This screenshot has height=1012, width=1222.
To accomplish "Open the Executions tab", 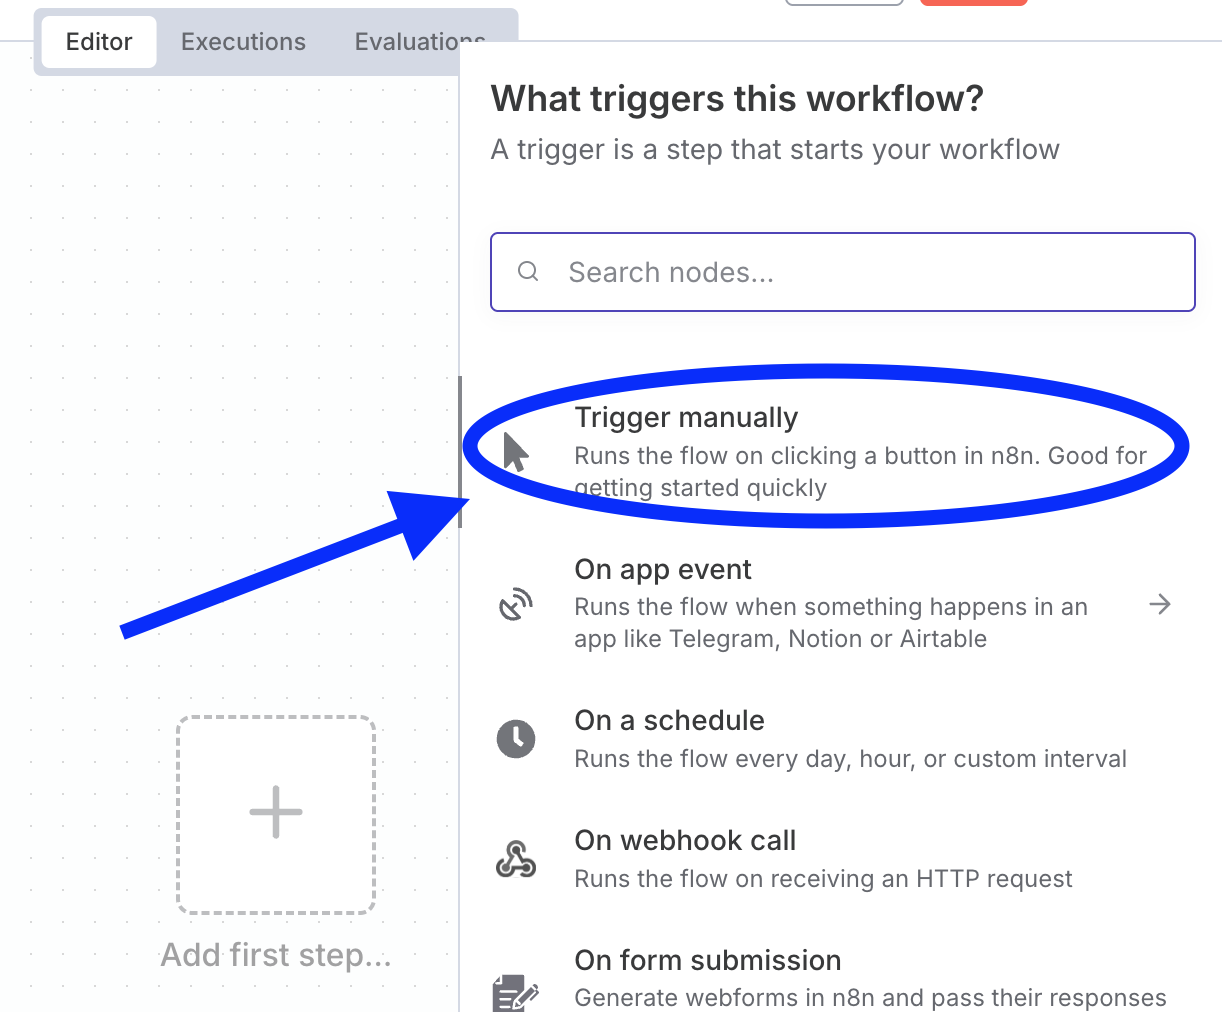I will coord(243,42).
